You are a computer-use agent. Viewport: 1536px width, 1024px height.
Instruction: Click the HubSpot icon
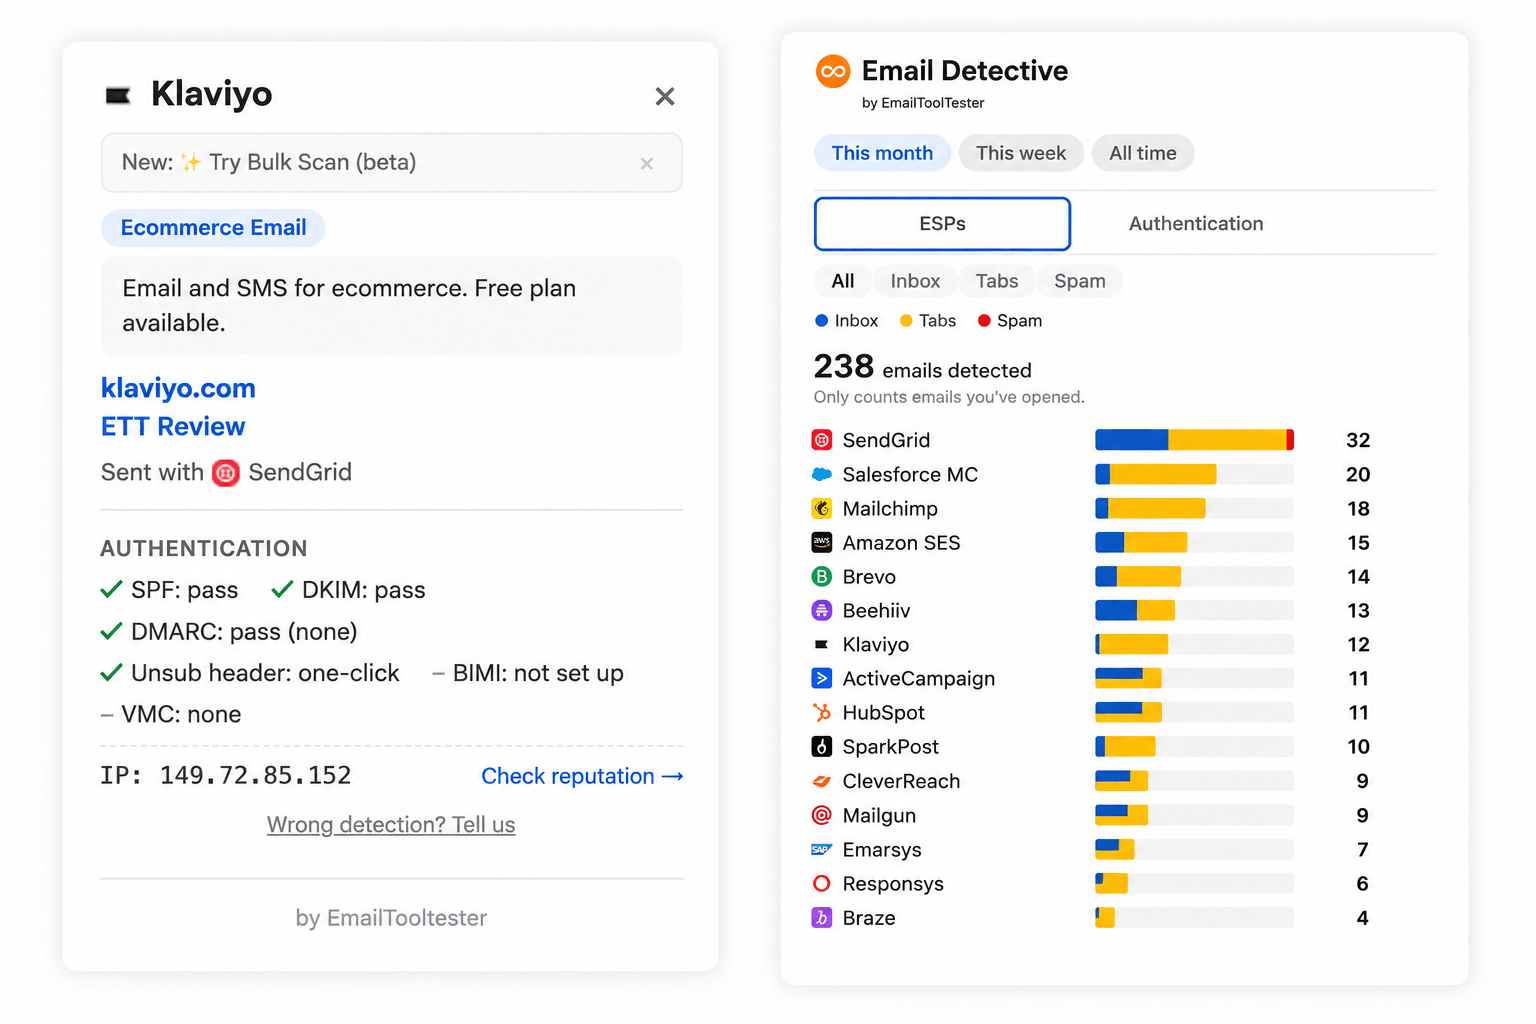point(821,712)
